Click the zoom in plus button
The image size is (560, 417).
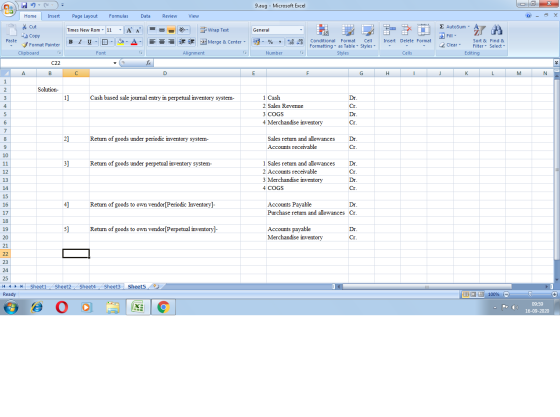(x=554, y=294)
